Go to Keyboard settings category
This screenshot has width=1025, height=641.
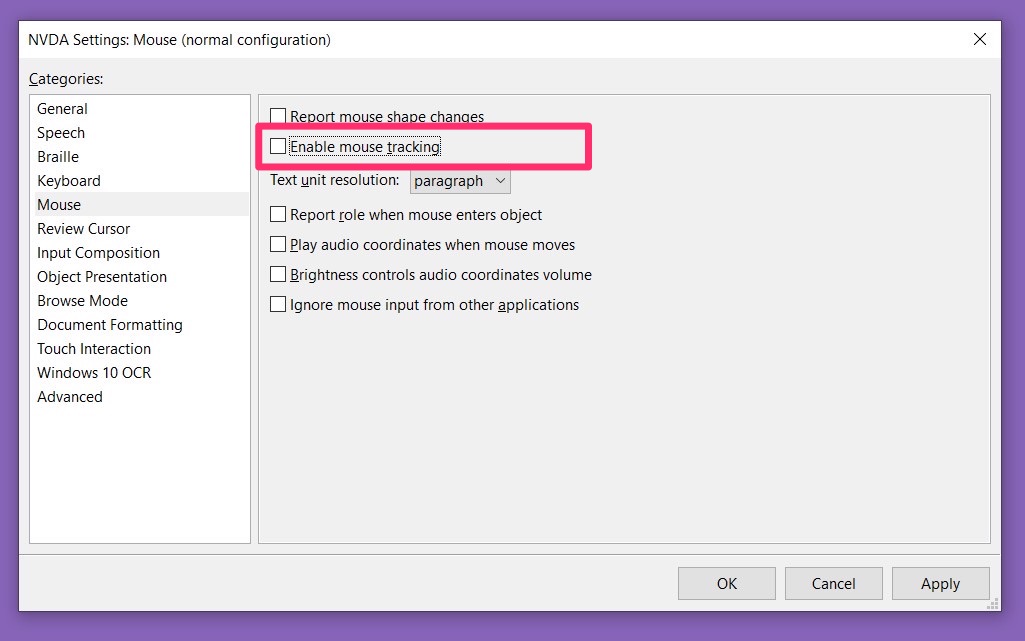(x=69, y=181)
